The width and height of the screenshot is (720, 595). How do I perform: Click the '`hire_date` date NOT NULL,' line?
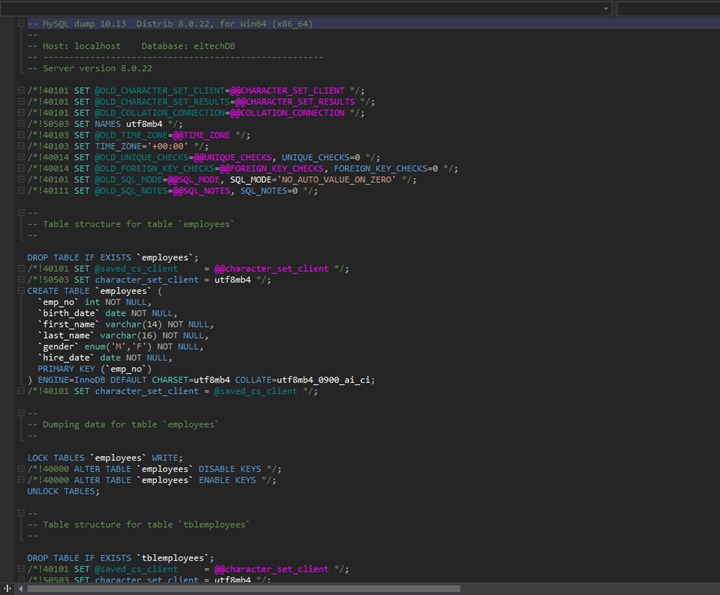coord(105,358)
